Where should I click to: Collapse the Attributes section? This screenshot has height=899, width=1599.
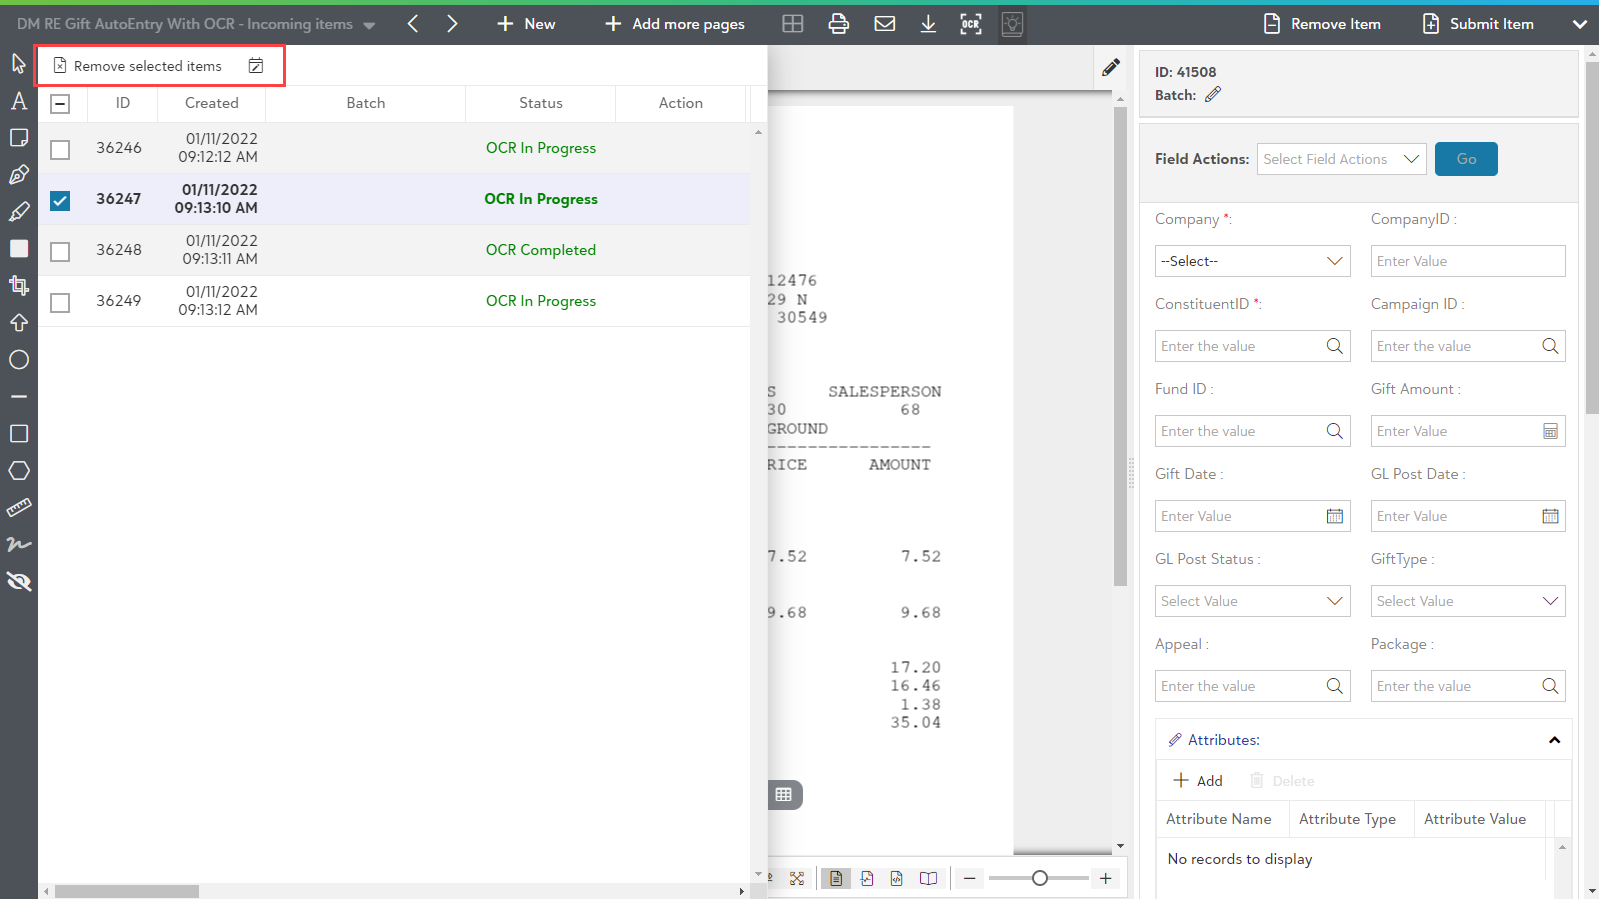coord(1554,740)
